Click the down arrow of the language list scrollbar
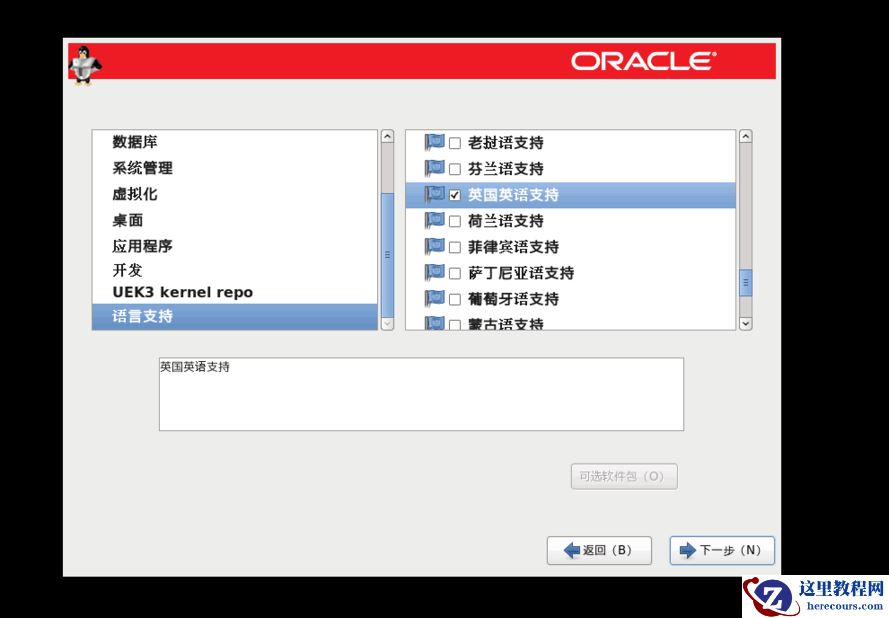 [746, 324]
